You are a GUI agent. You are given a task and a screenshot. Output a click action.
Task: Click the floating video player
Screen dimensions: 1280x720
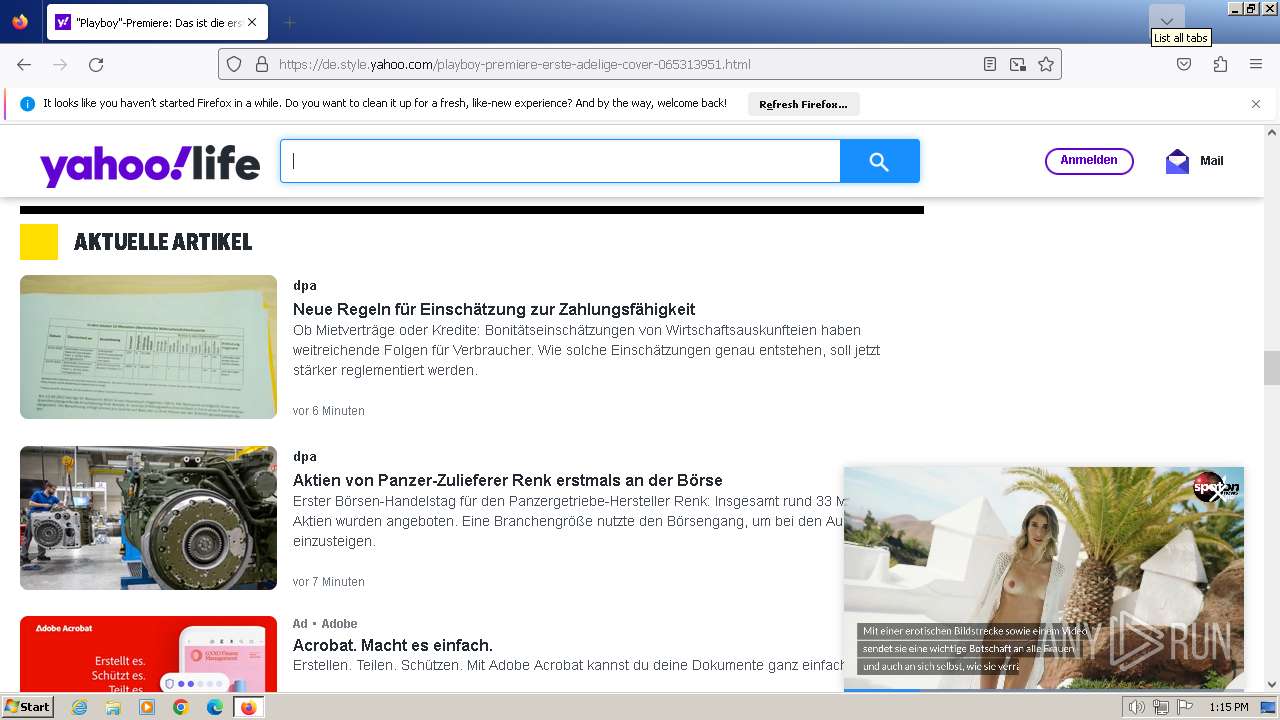click(1044, 578)
